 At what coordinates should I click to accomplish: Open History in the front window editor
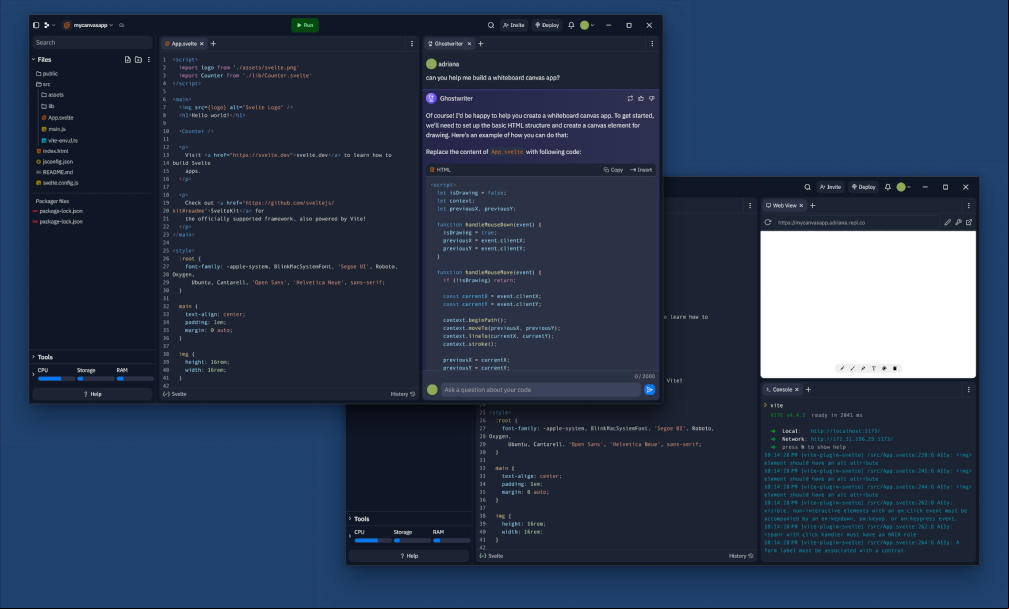[403, 394]
